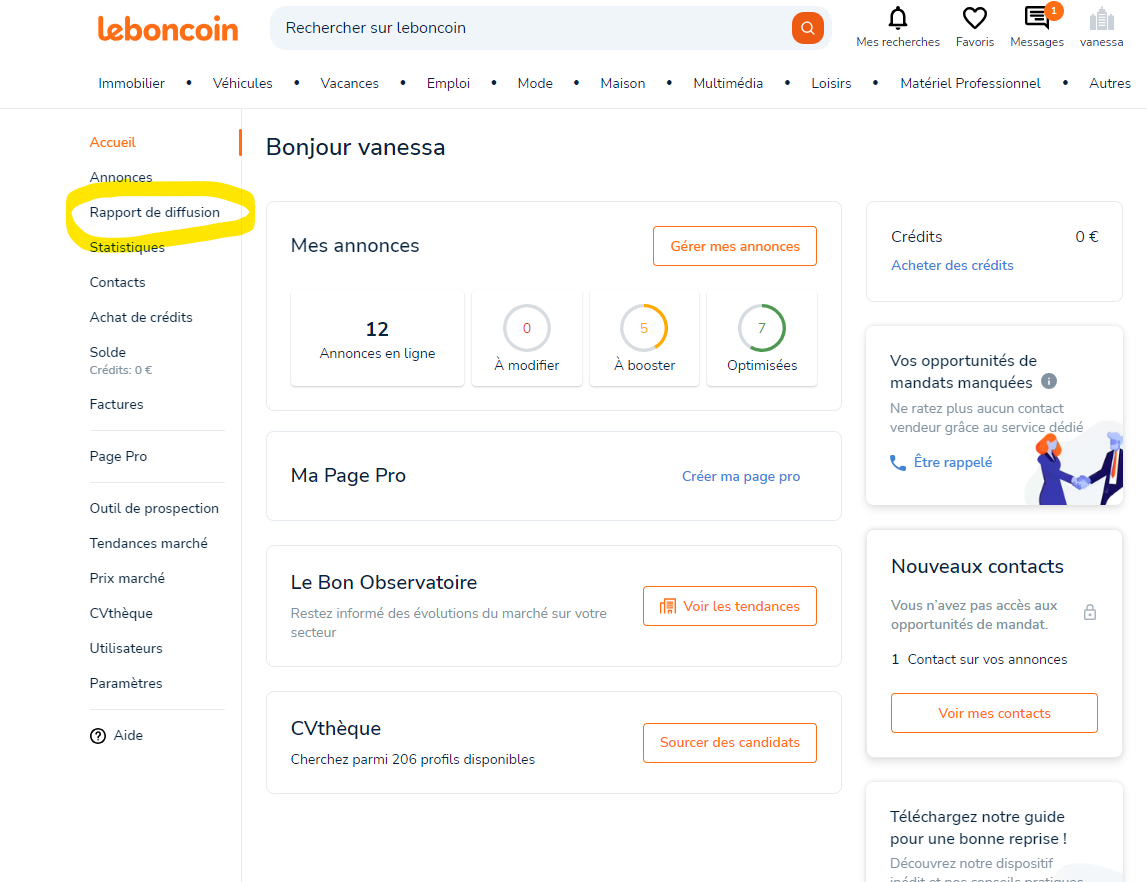Screen dimensions: 1147x882
Task: Click the Gérer mes annonces button
Action: tap(734, 246)
